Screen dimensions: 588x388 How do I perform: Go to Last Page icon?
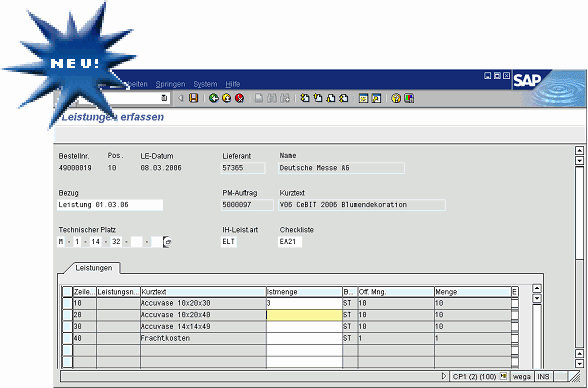[344, 98]
